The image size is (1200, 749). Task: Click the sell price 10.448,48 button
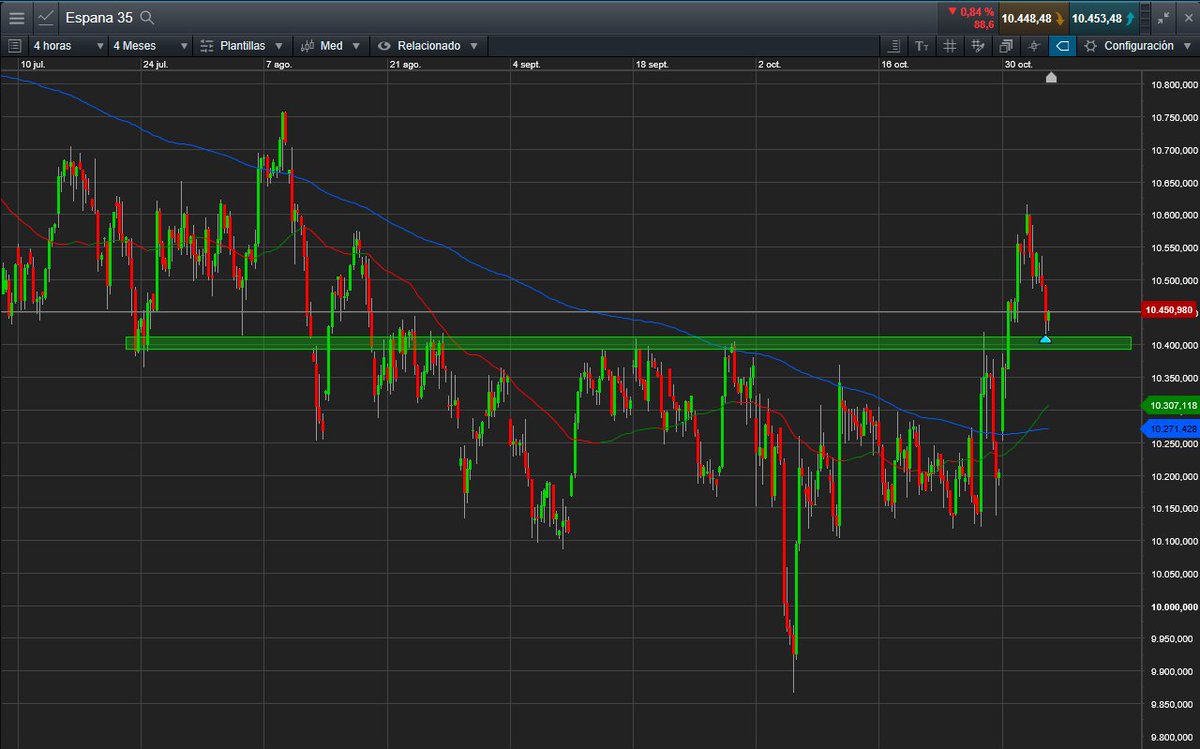1033,18
